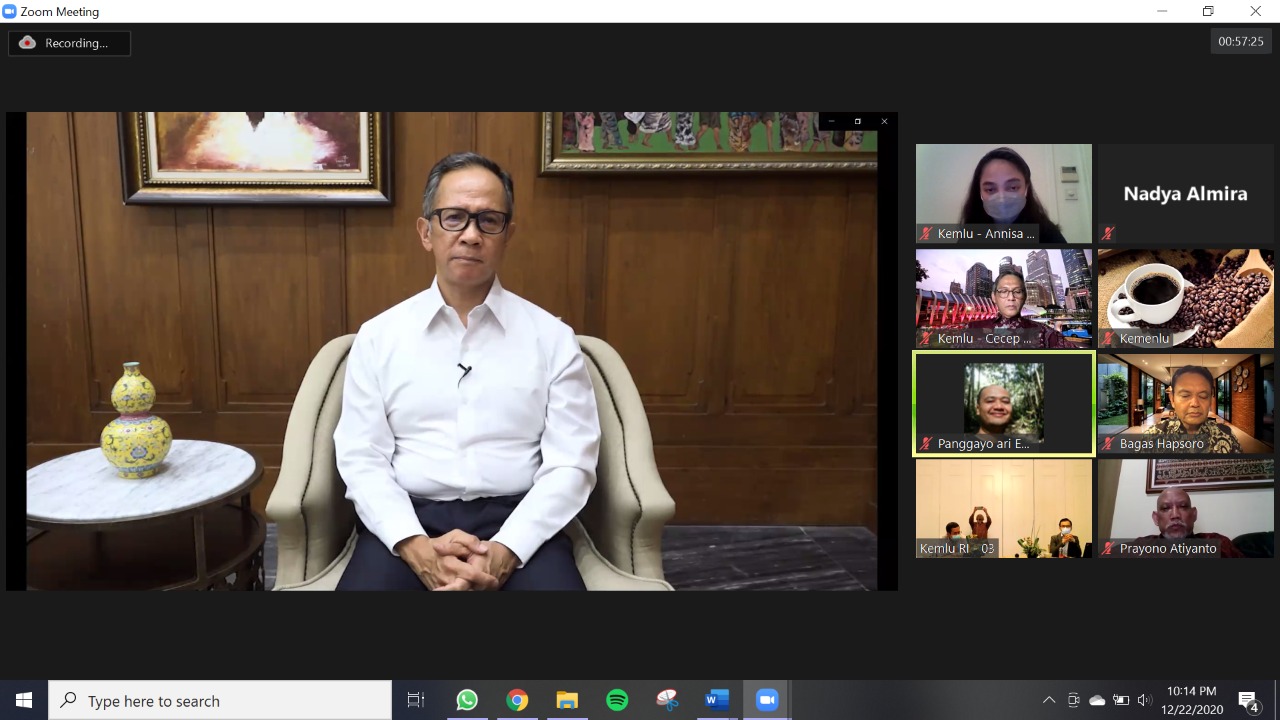Viewport: 1280px width, 720px height.
Task: Open File Explorer from the taskbar
Action: (x=567, y=700)
